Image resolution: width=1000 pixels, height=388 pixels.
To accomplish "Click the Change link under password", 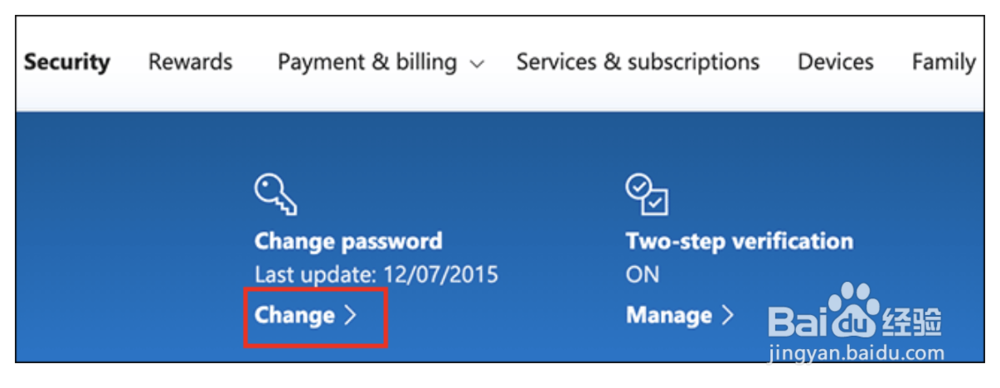I will pos(305,315).
